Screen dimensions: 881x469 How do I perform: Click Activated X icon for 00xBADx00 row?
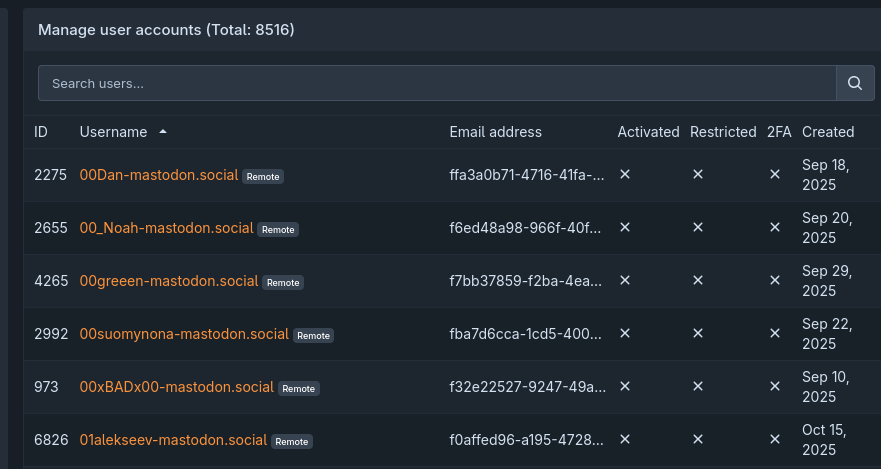pyautogui.click(x=625, y=386)
